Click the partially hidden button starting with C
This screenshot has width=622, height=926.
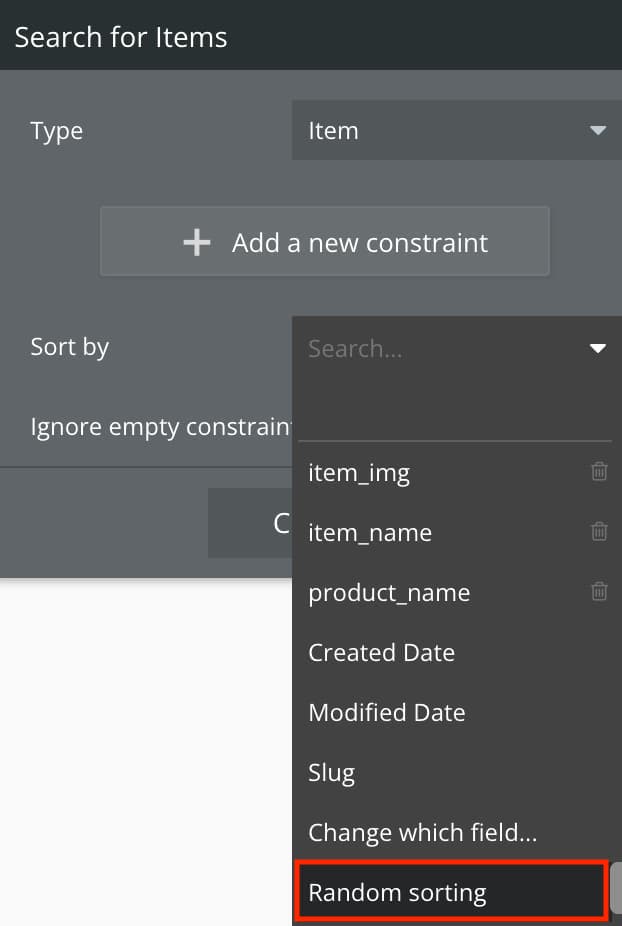[250, 523]
